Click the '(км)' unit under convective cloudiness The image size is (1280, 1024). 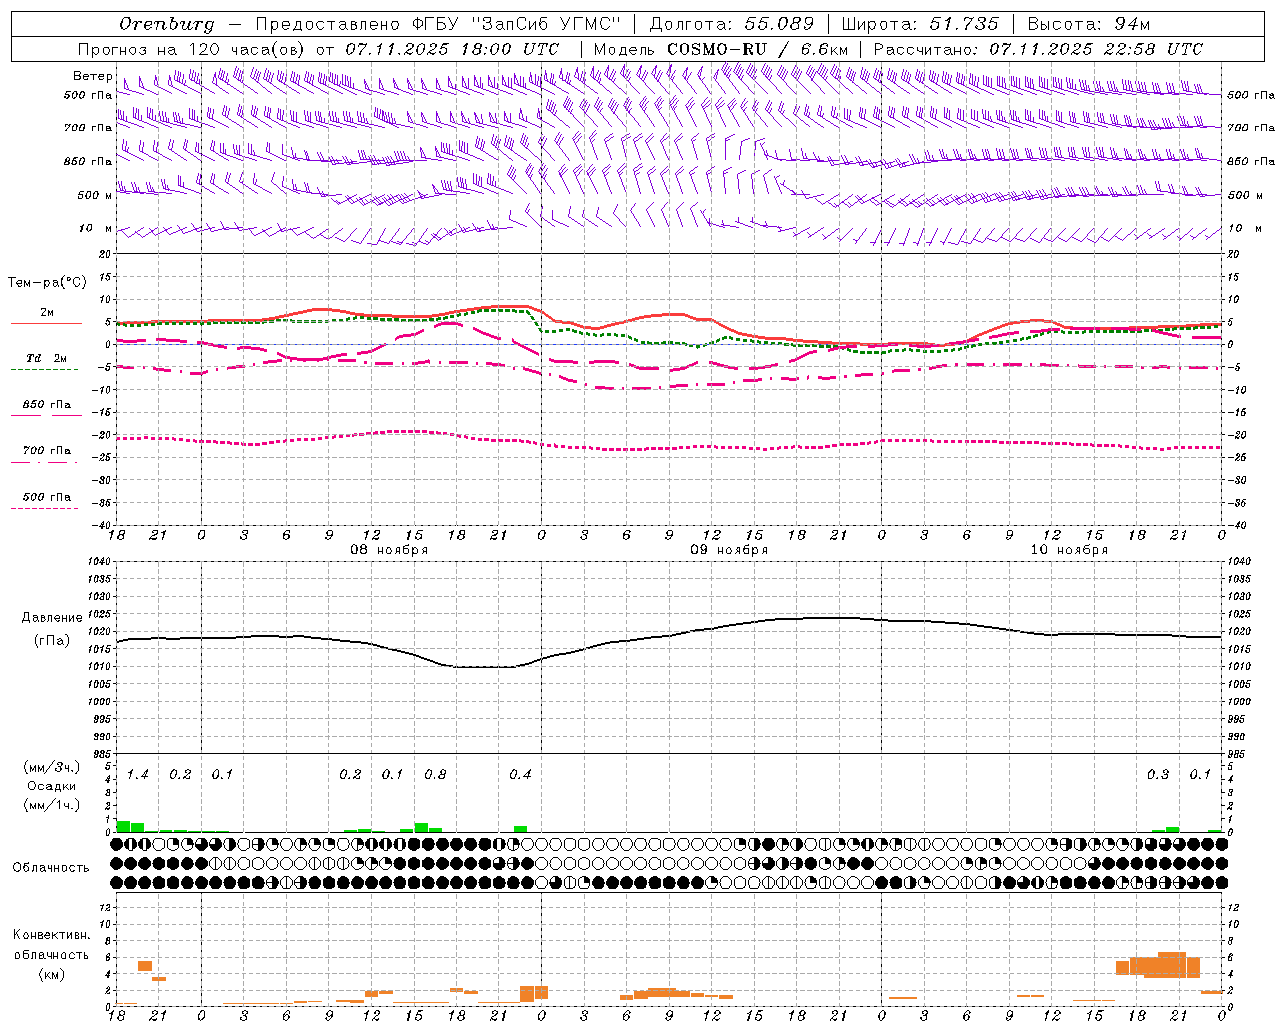click(52, 974)
